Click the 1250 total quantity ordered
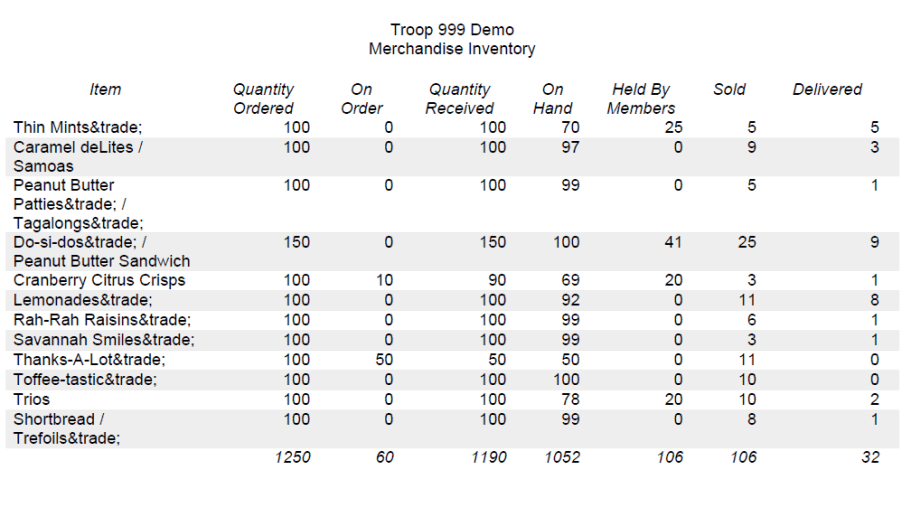Image resolution: width=900 pixels, height=506 pixels. [x=292, y=457]
